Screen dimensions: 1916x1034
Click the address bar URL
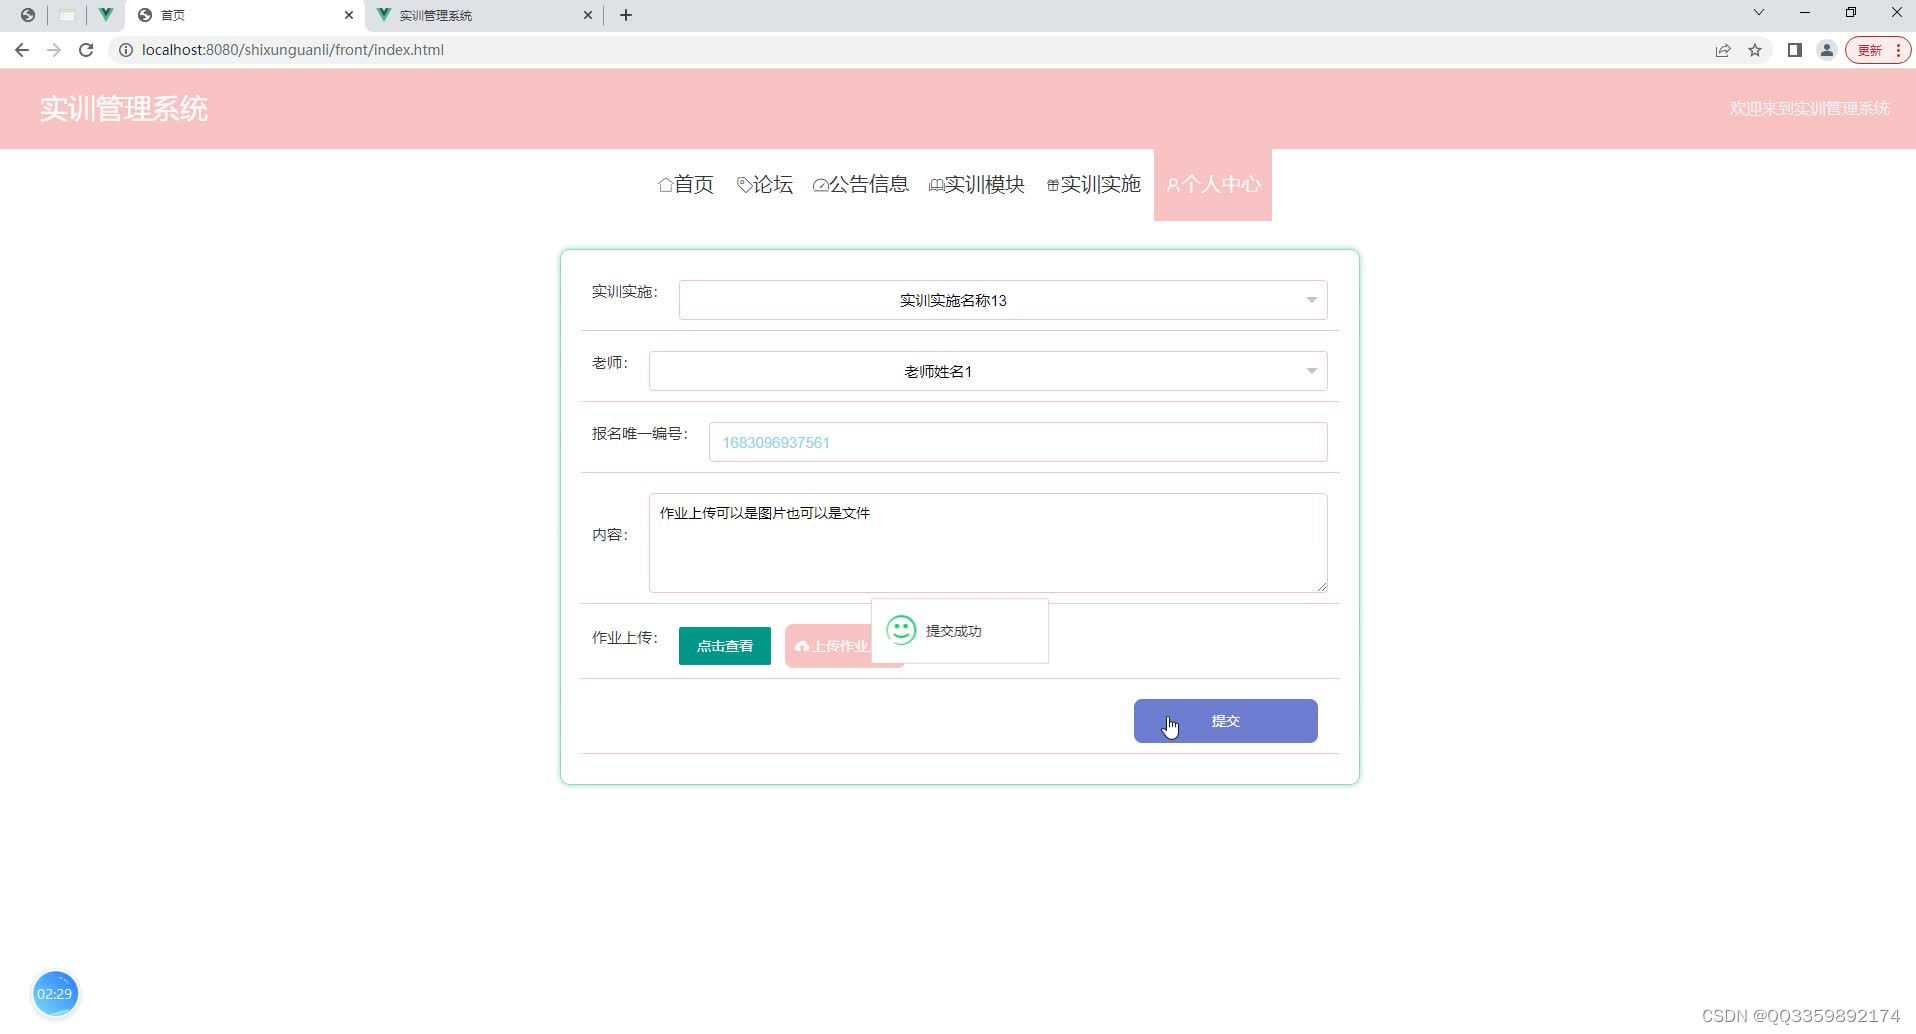pyautogui.click(x=293, y=50)
